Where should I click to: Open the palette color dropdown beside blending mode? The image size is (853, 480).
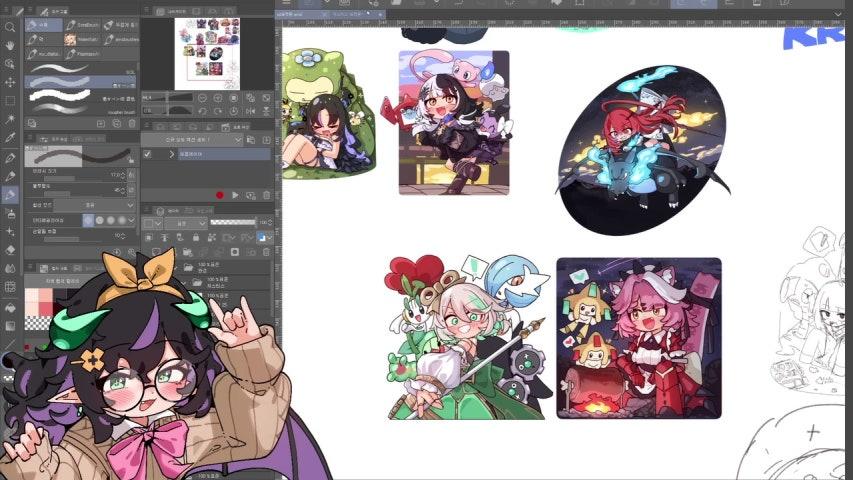coord(152,223)
